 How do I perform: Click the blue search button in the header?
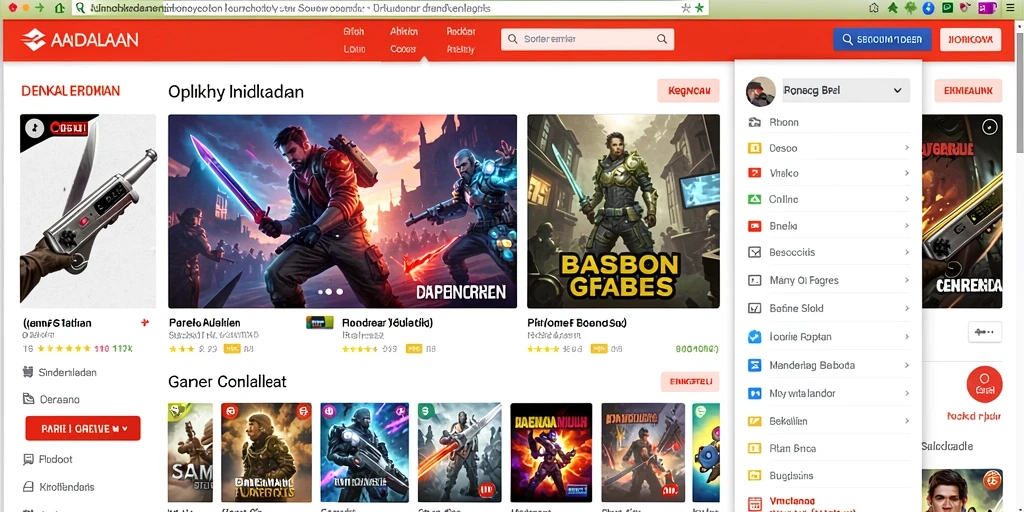[882, 39]
